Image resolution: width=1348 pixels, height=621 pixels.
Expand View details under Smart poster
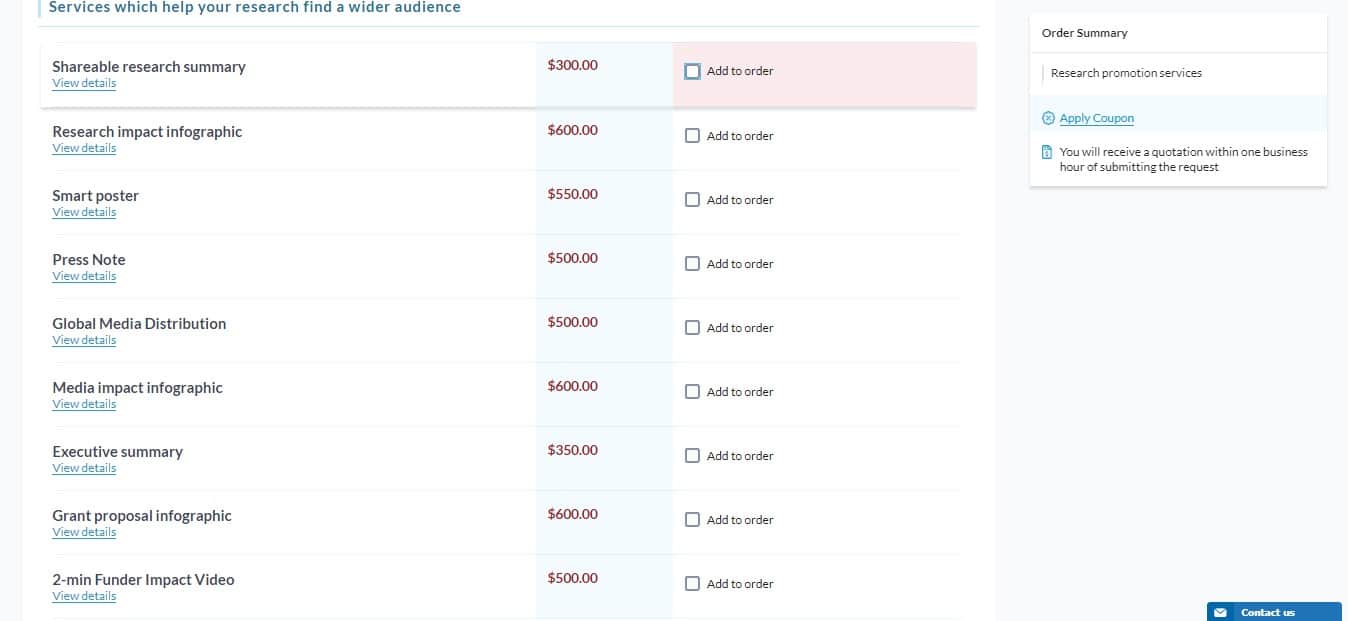tap(84, 212)
